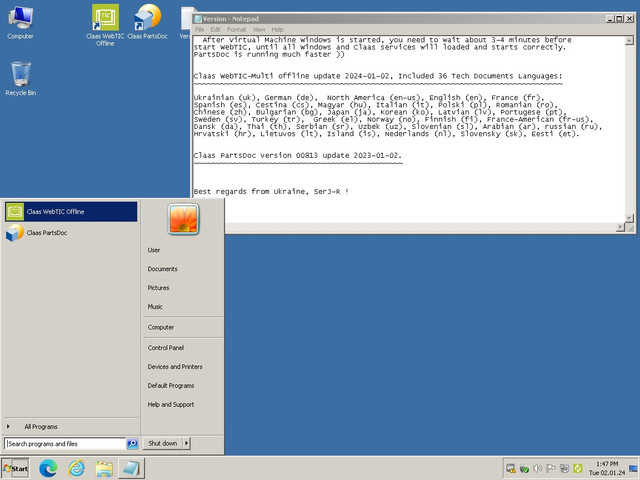Open Internet Explorer from taskbar
The image size is (640, 480).
[76, 468]
